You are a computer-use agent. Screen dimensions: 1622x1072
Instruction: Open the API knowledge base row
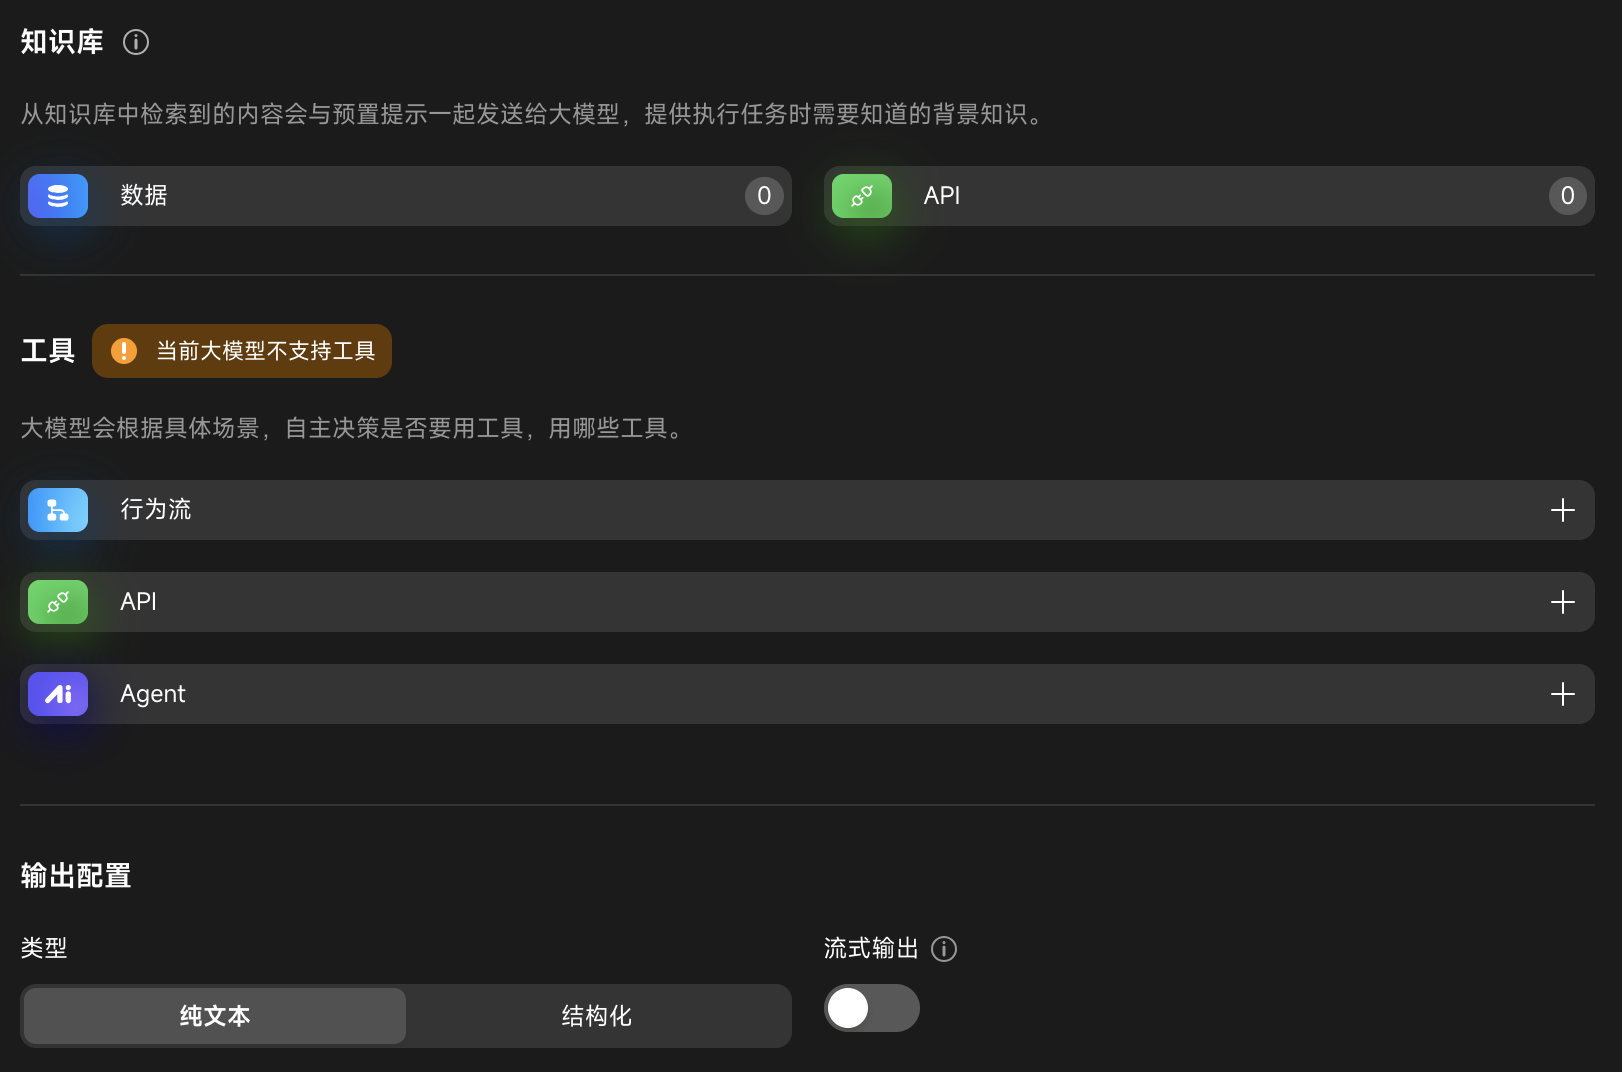click(x=1200, y=196)
